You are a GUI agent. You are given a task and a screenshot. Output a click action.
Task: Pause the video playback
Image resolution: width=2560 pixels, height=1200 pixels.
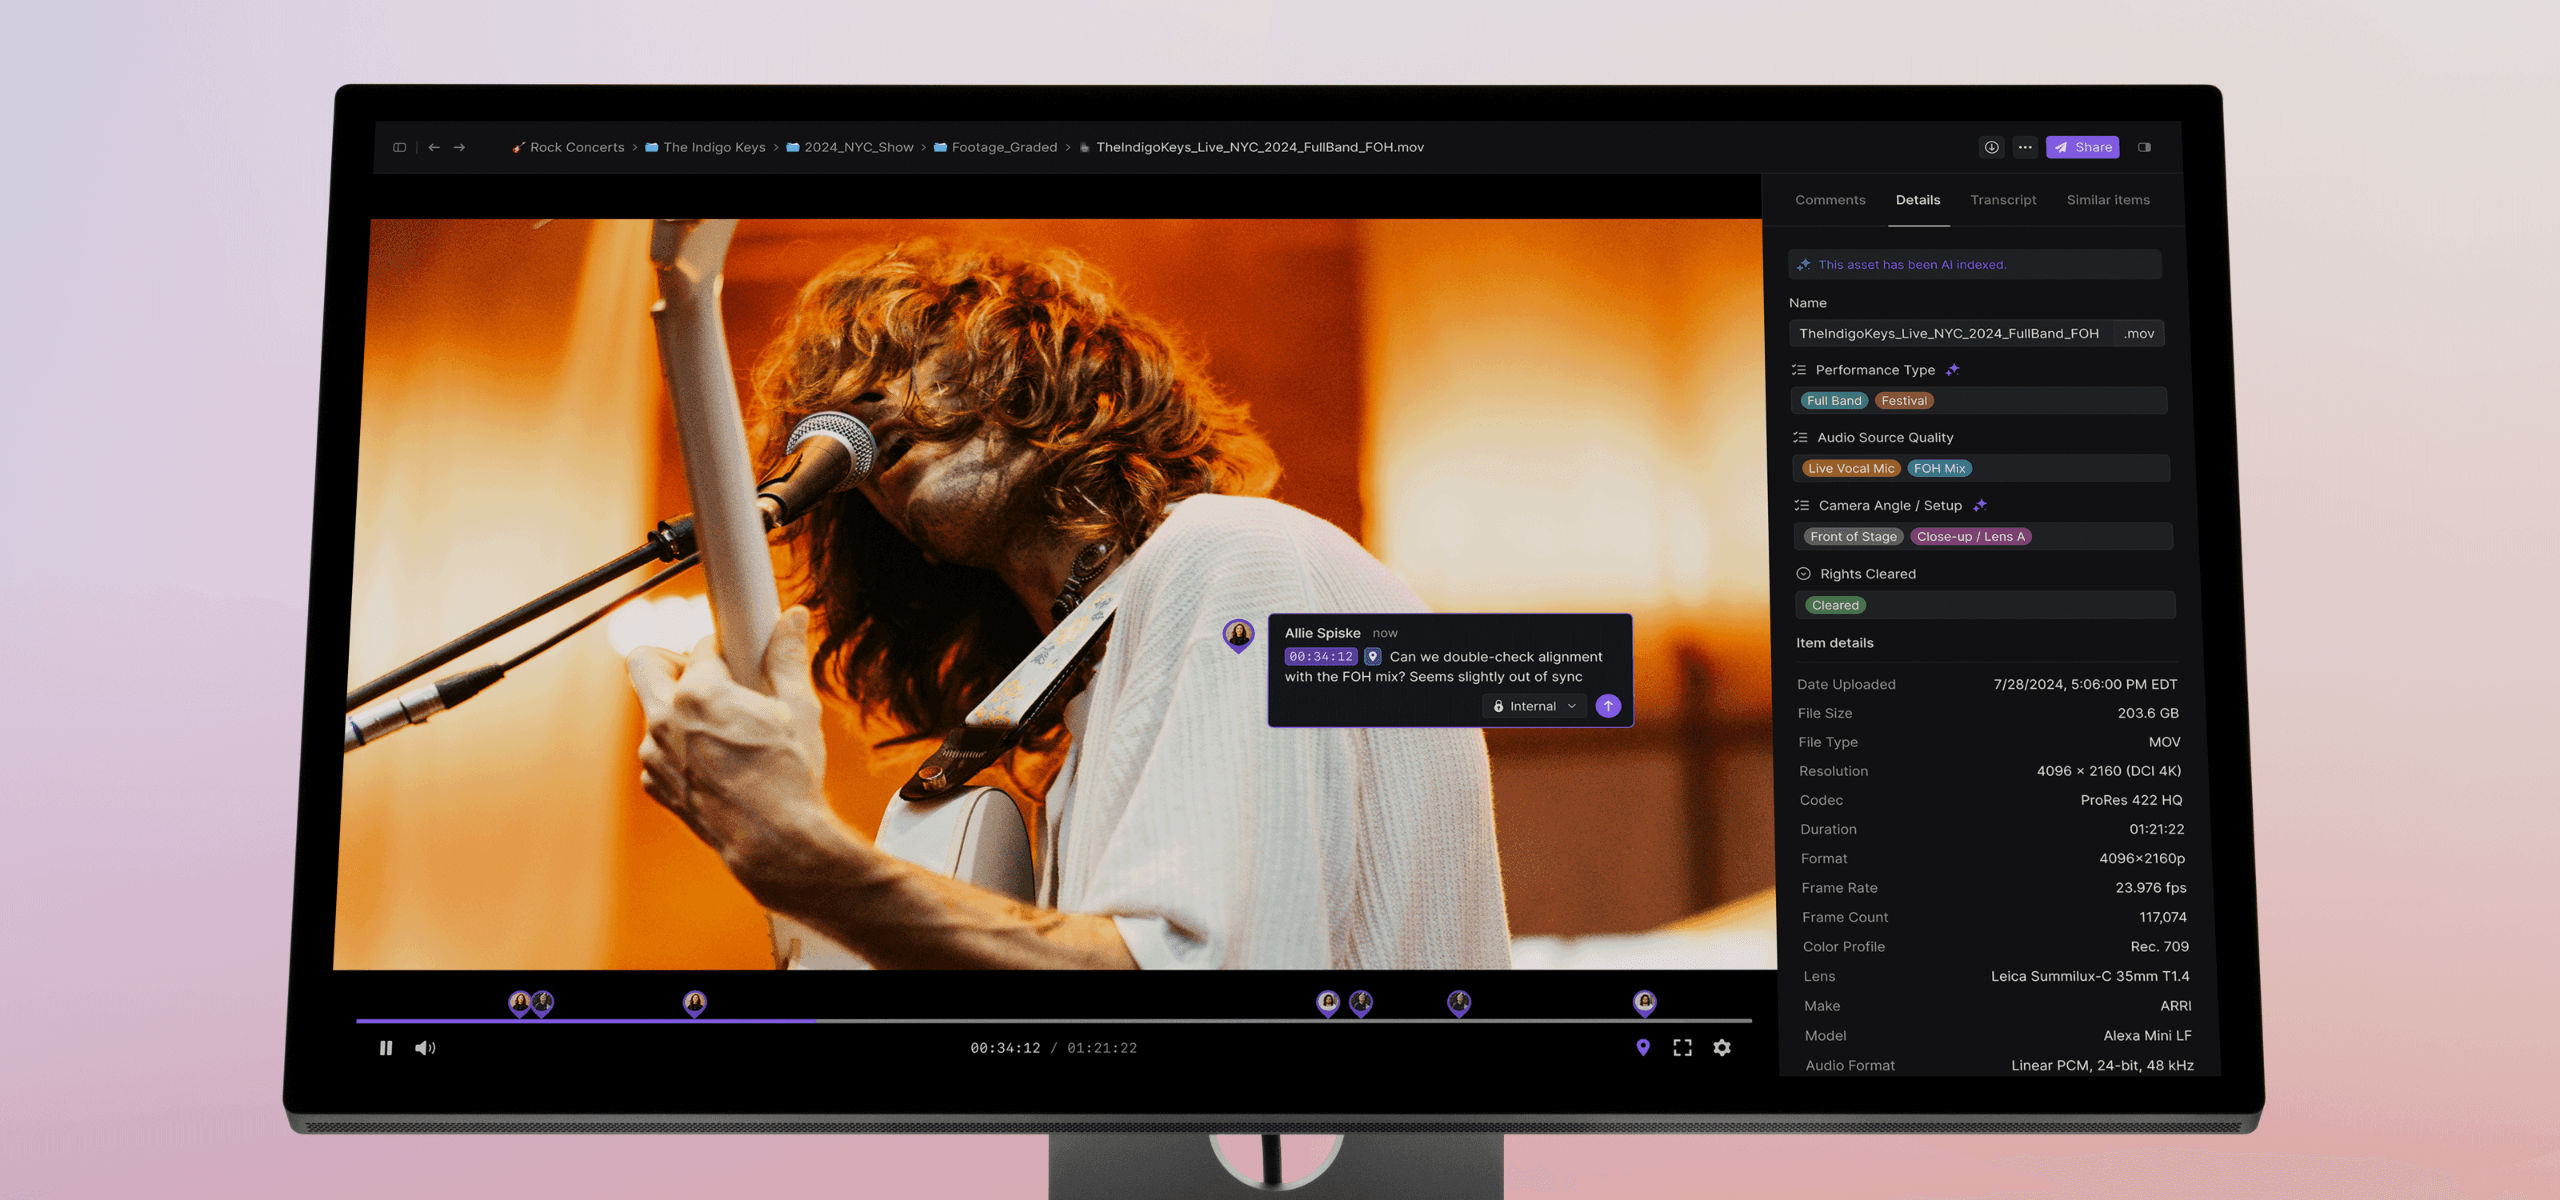(386, 1048)
